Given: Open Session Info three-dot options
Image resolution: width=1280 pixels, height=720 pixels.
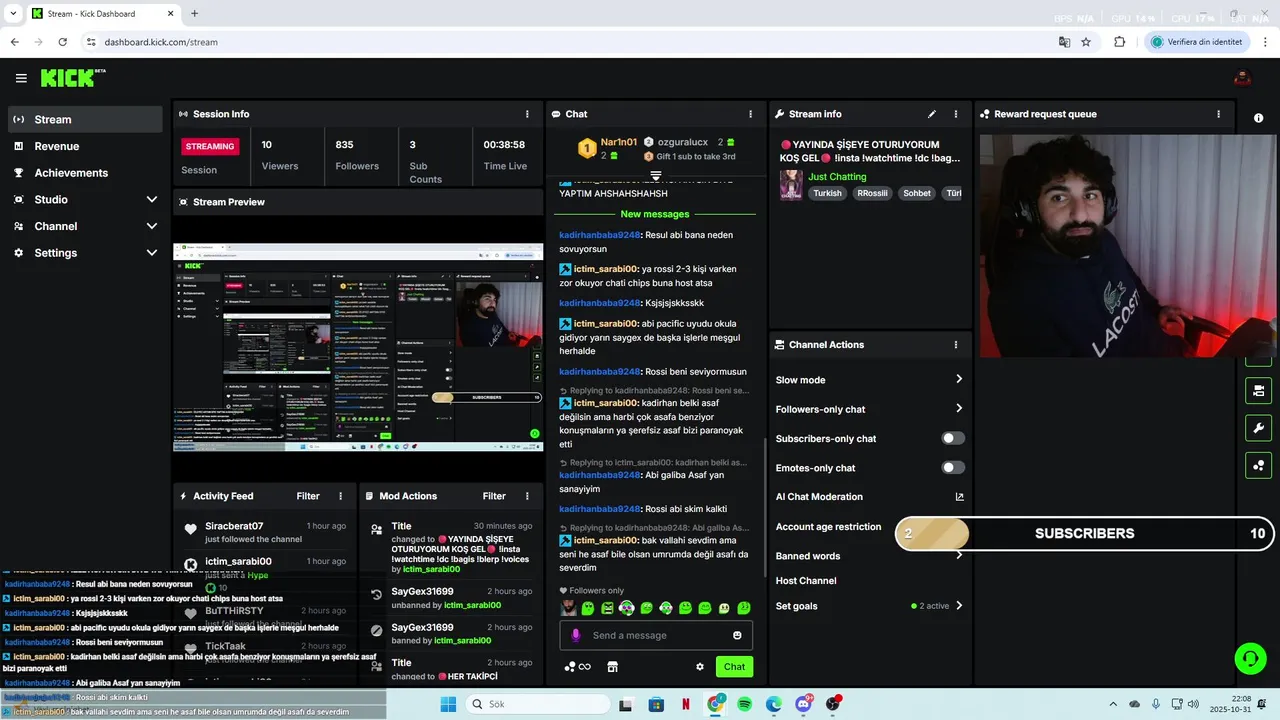Looking at the screenshot, I should tap(527, 114).
